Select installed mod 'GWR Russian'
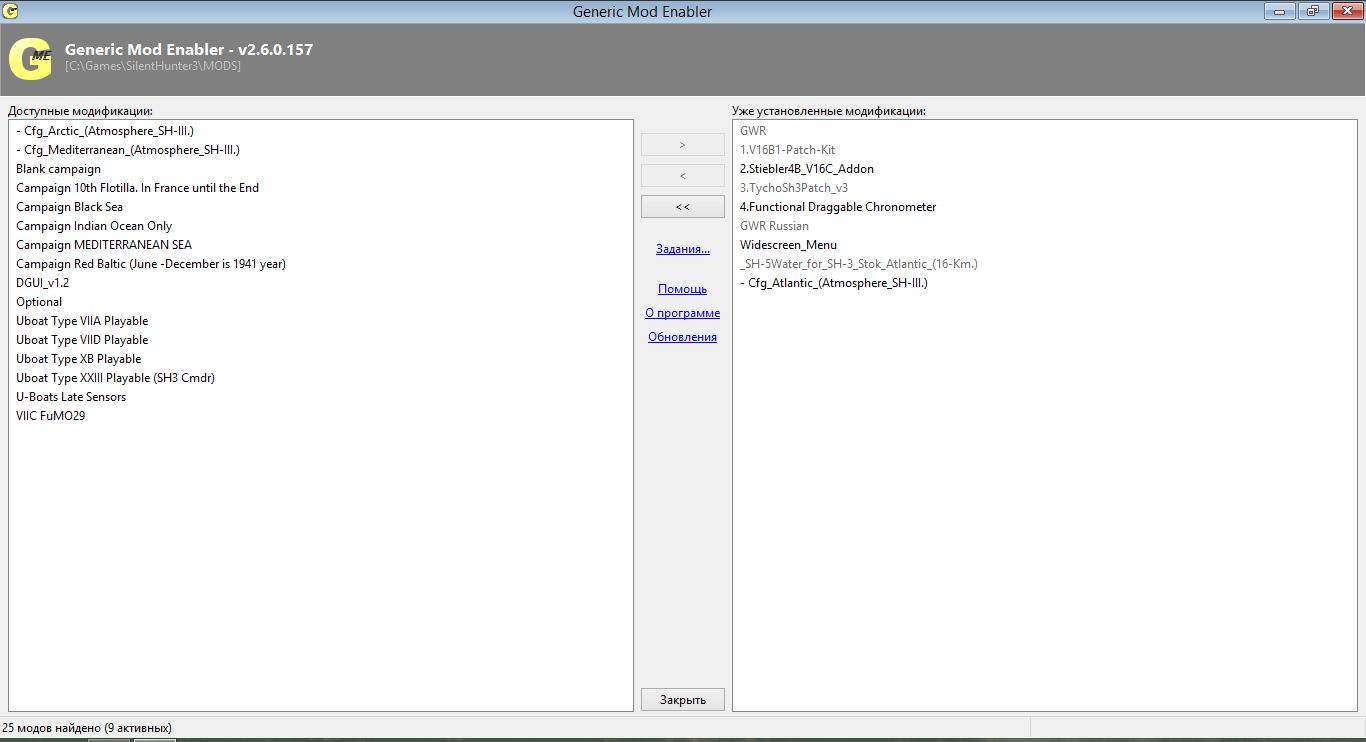The width and height of the screenshot is (1366, 742). 774,226
